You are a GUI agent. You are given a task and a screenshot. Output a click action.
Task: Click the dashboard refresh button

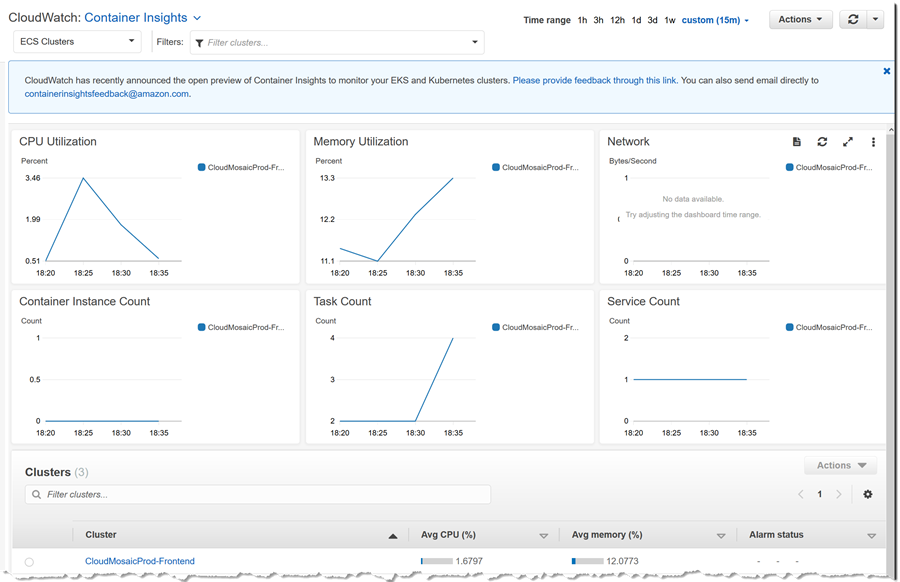pyautogui.click(x=853, y=20)
